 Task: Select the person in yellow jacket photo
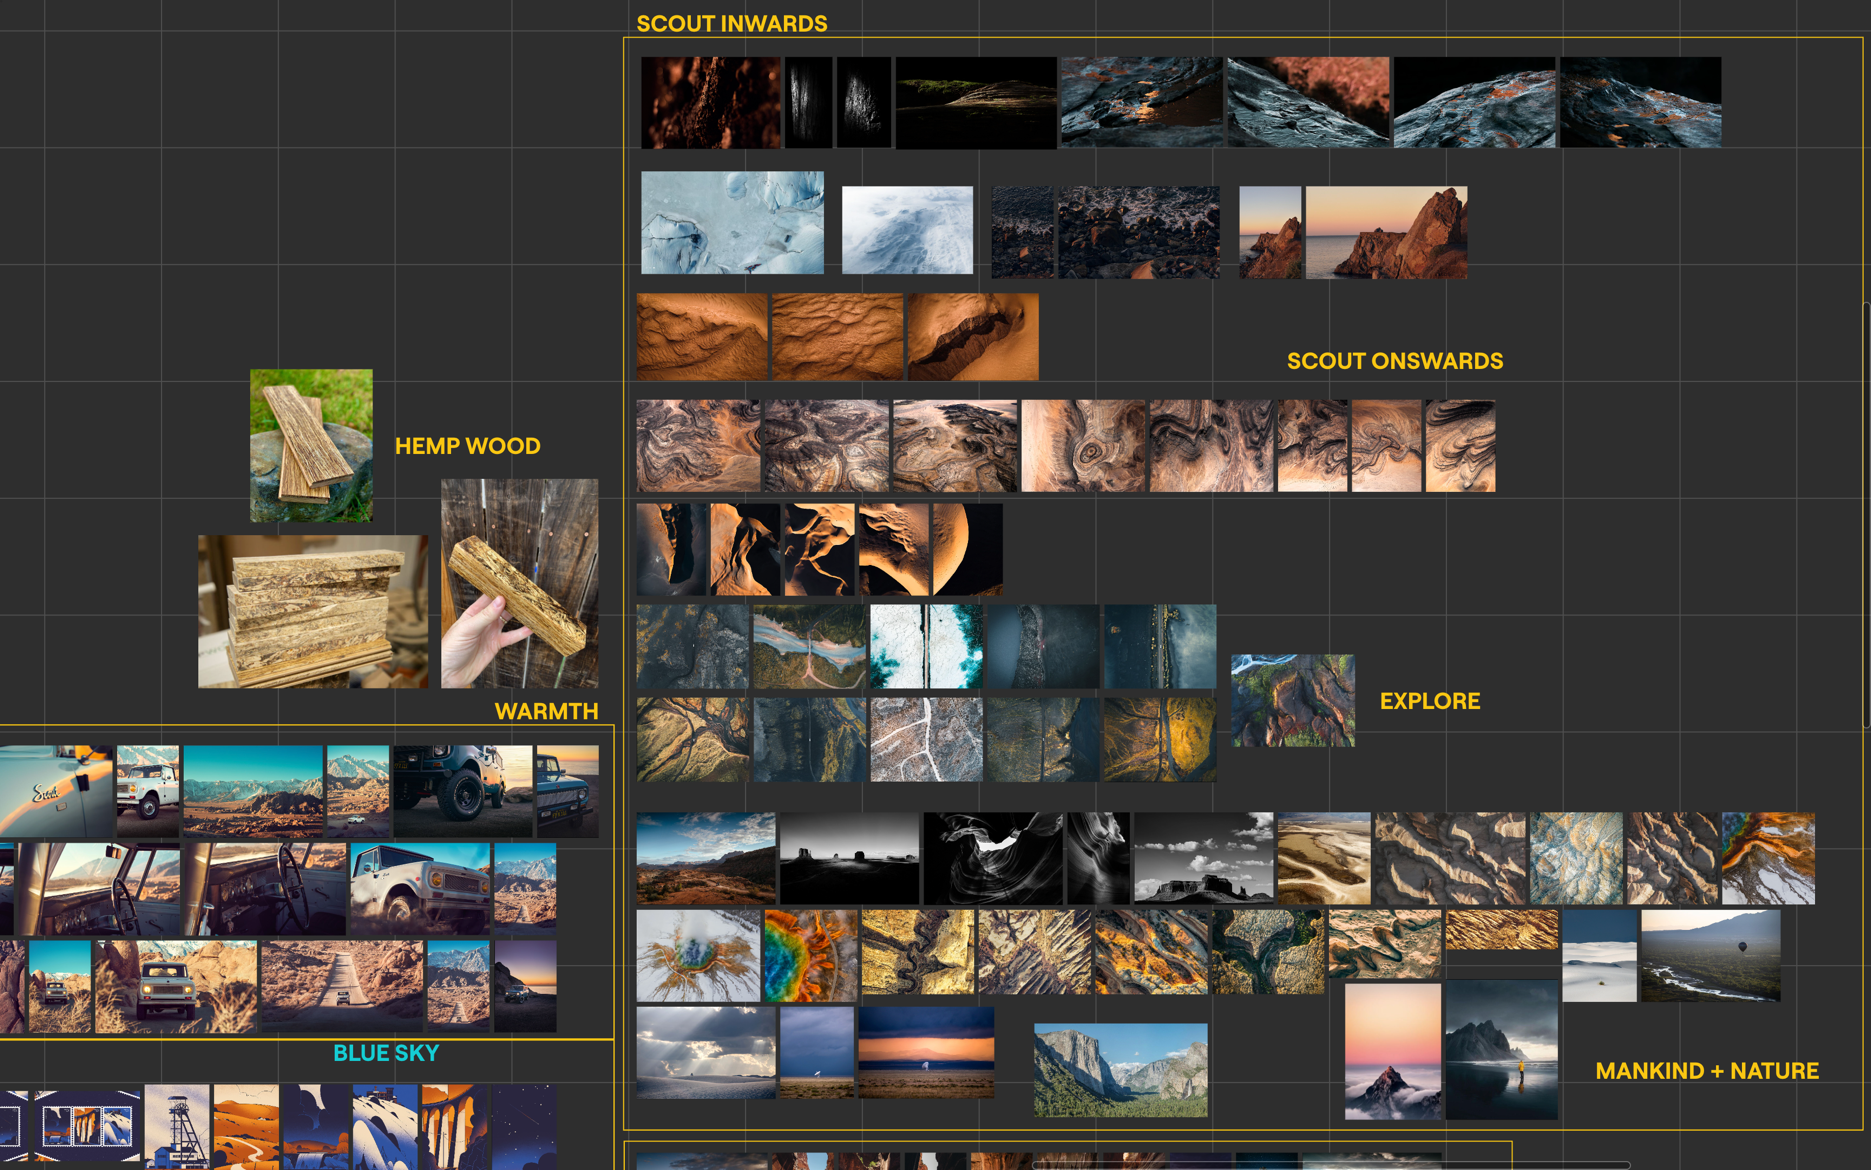(1501, 1050)
